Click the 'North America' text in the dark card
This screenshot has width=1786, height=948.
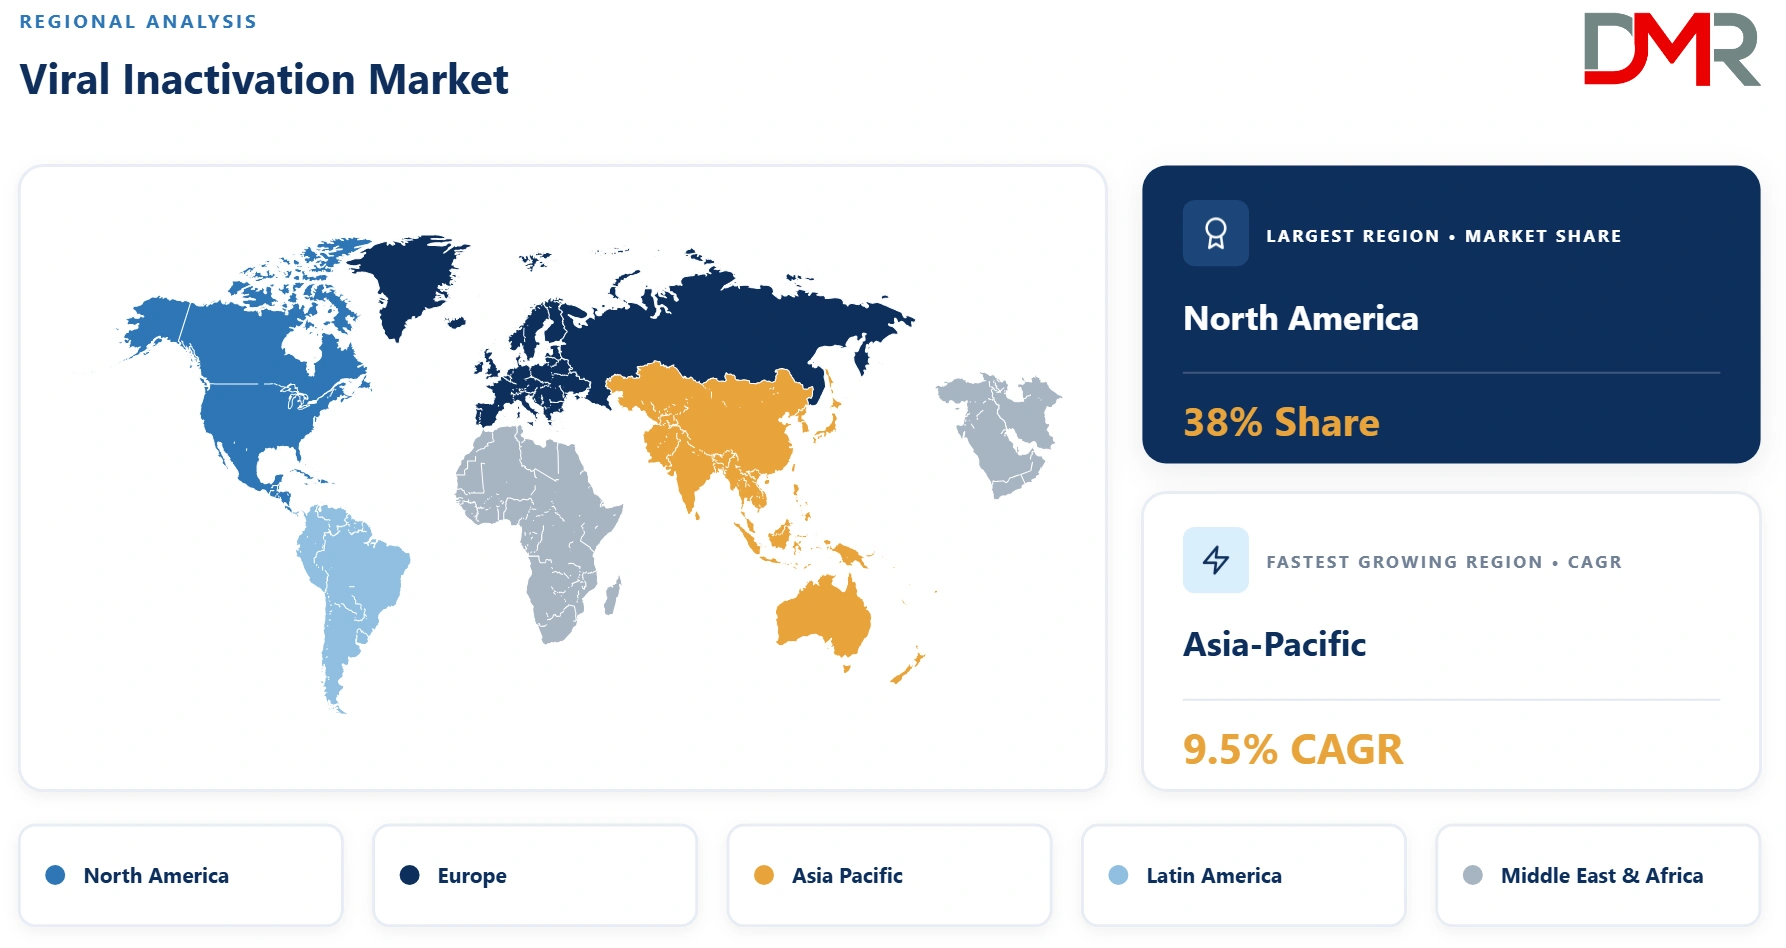[x=1301, y=318]
